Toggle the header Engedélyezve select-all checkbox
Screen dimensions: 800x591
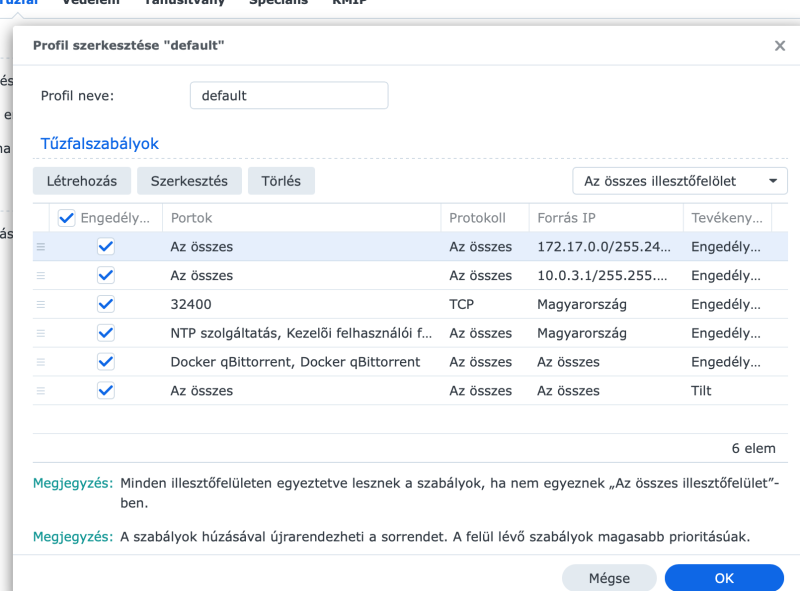click(x=67, y=218)
